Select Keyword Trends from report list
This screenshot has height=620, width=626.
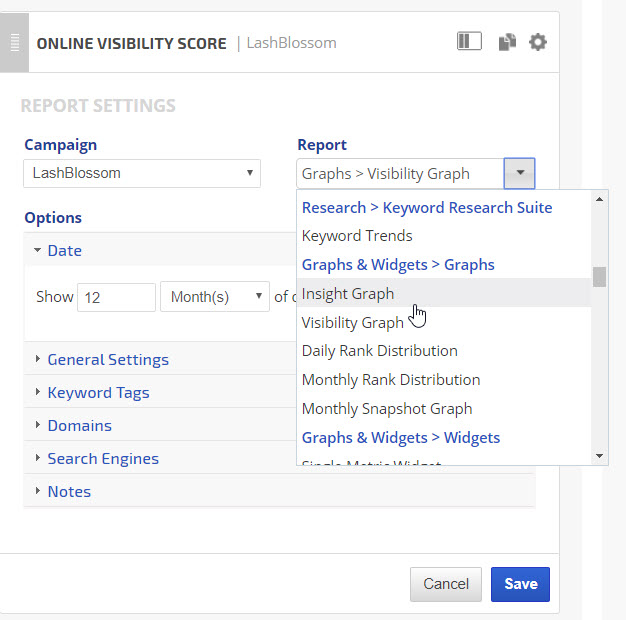[x=357, y=236]
